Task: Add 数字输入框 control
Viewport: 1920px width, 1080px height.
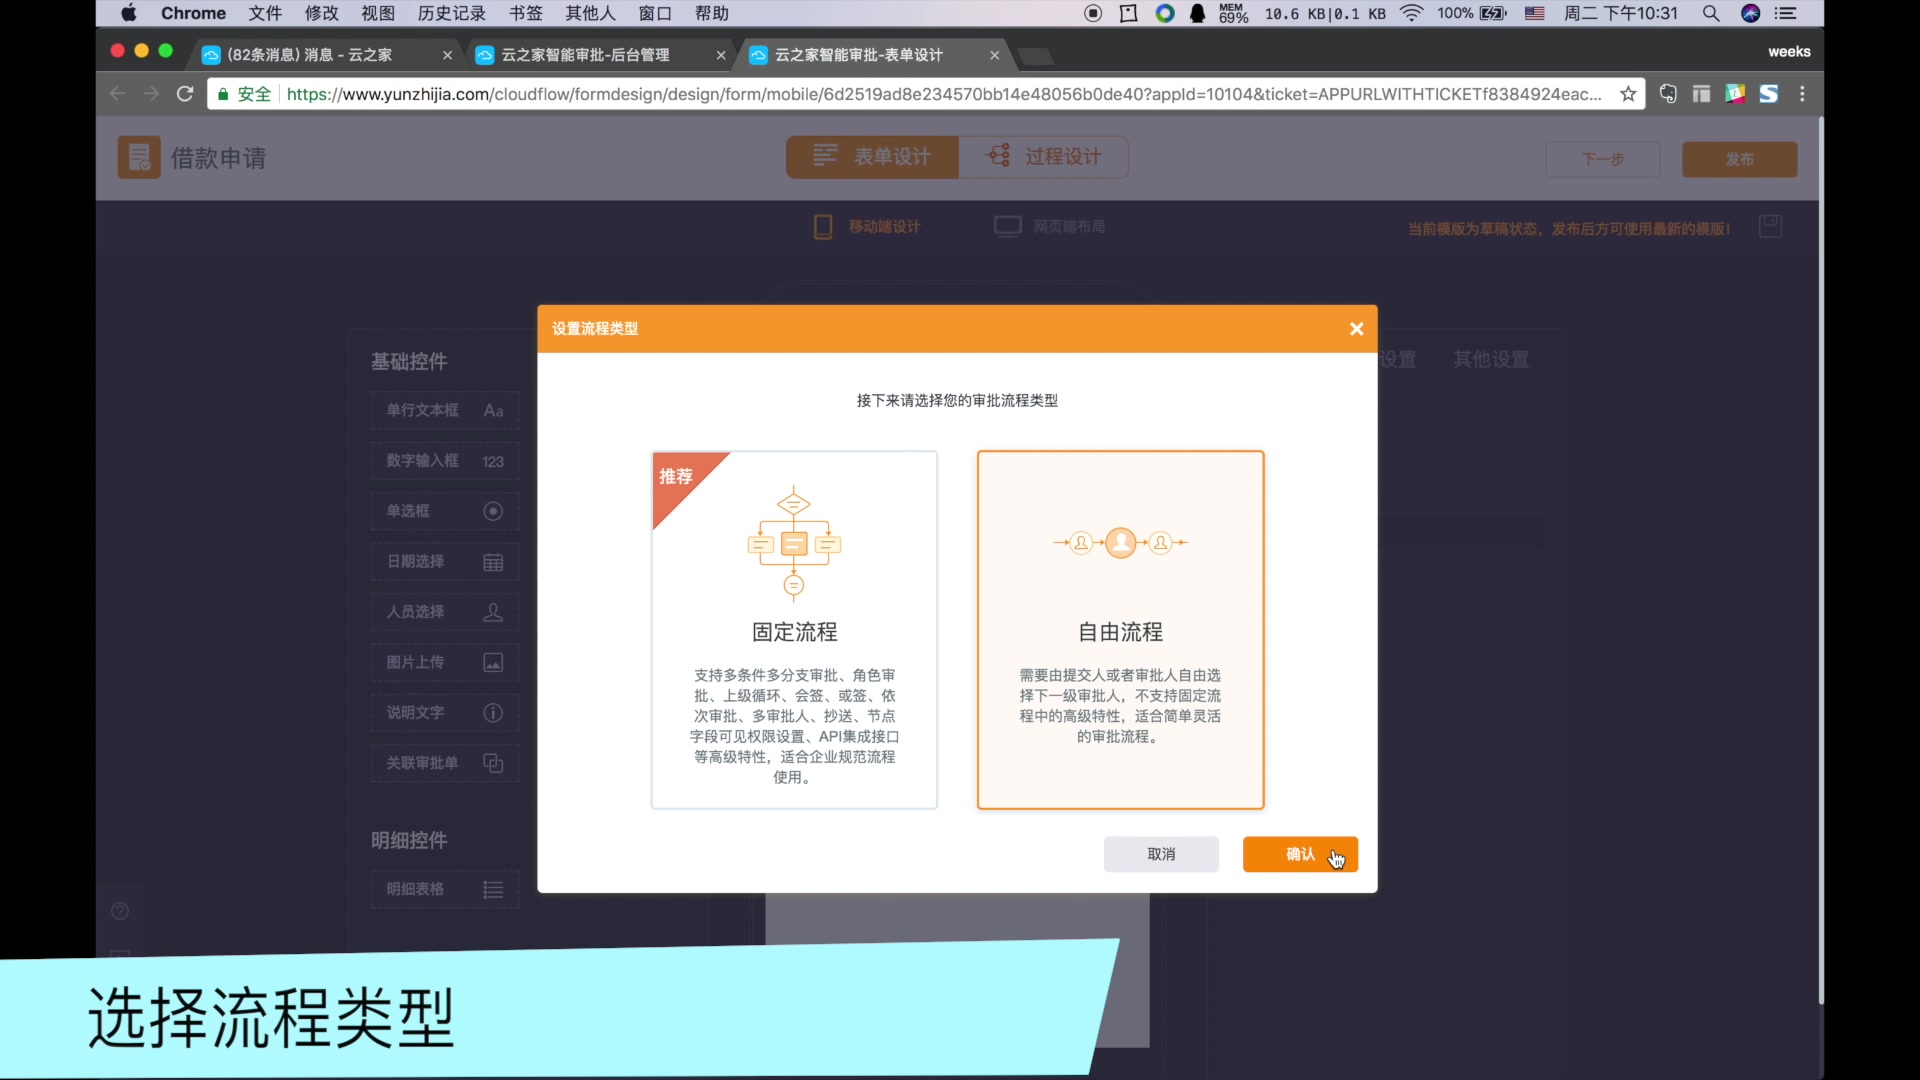Action: [445, 461]
